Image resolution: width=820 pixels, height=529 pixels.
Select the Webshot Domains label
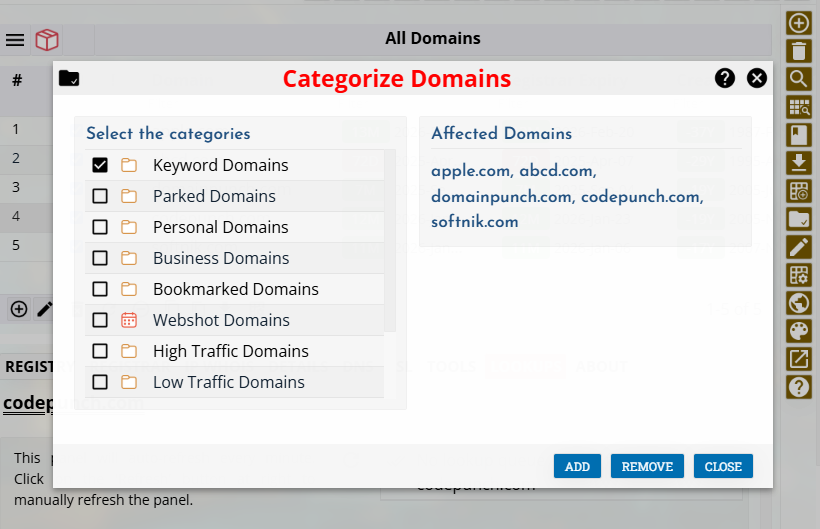pos(221,320)
